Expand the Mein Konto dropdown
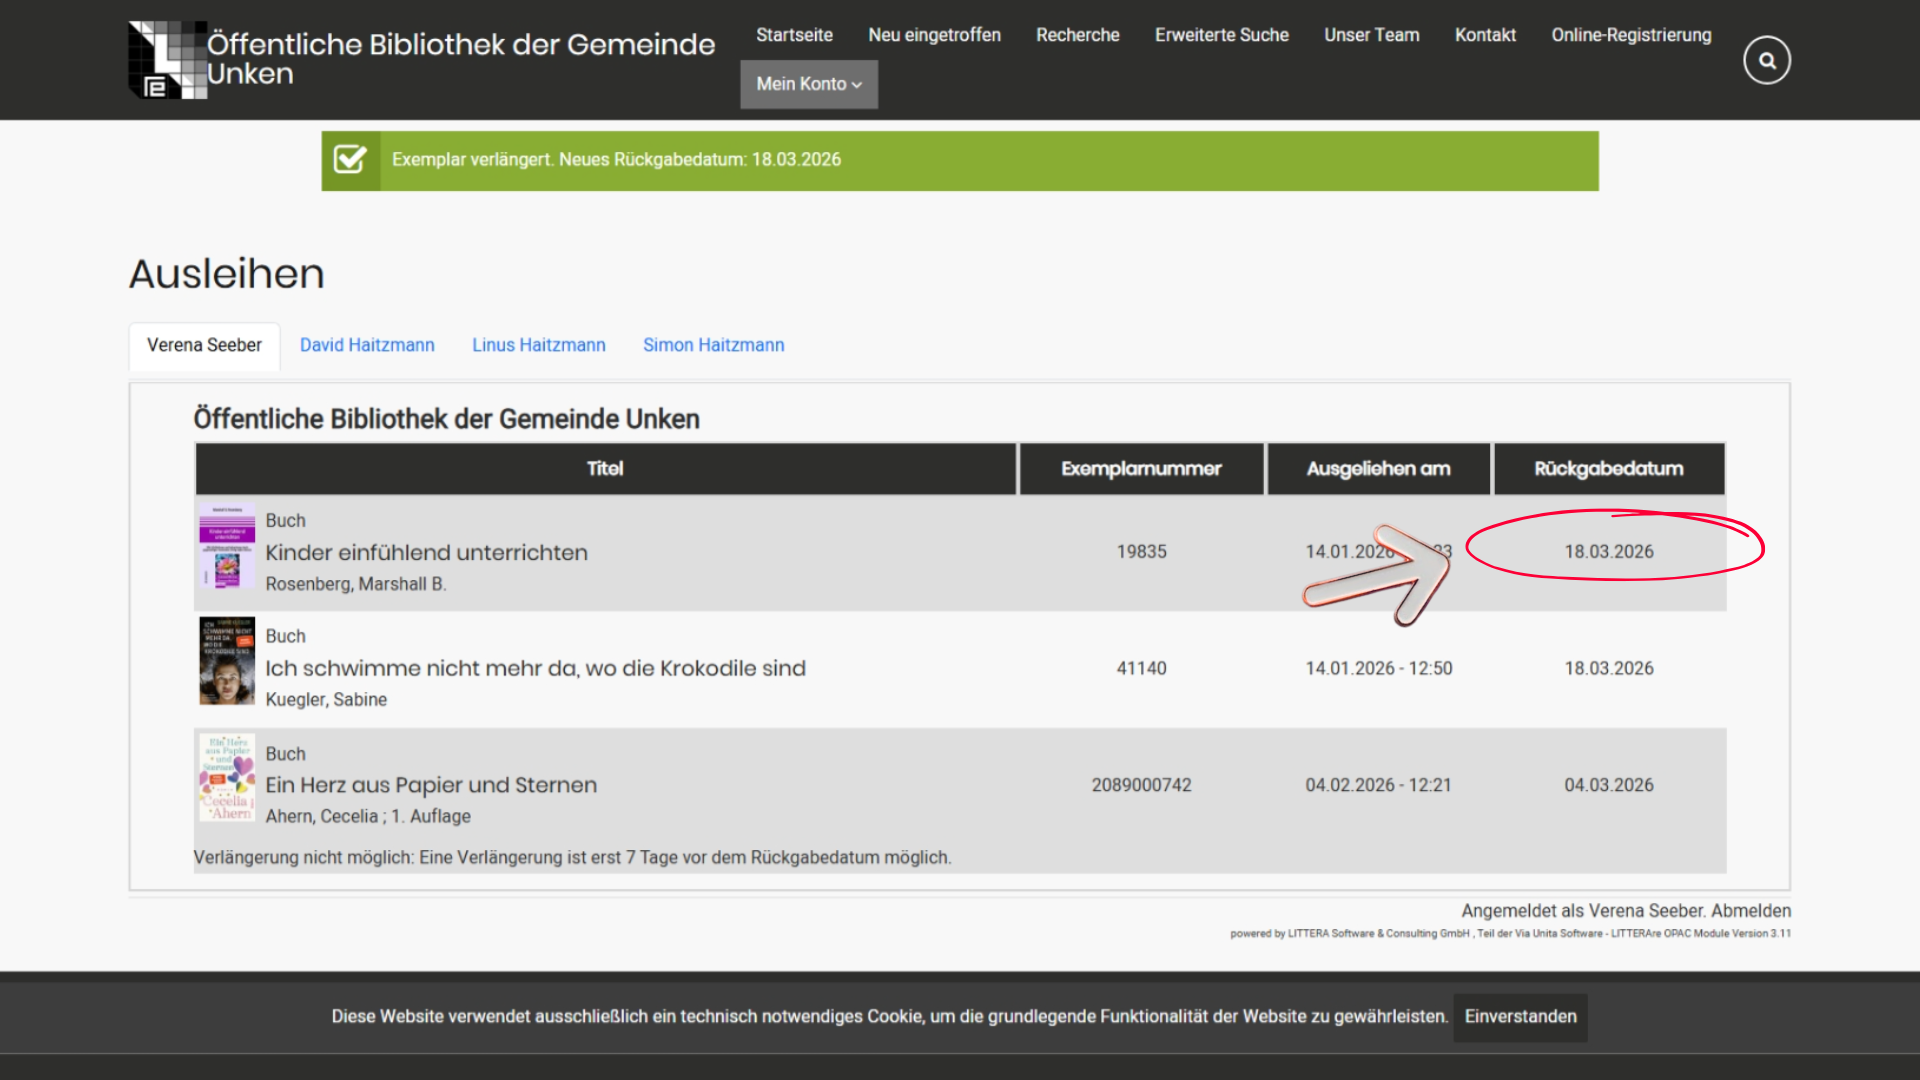The width and height of the screenshot is (1920, 1080). [x=808, y=85]
